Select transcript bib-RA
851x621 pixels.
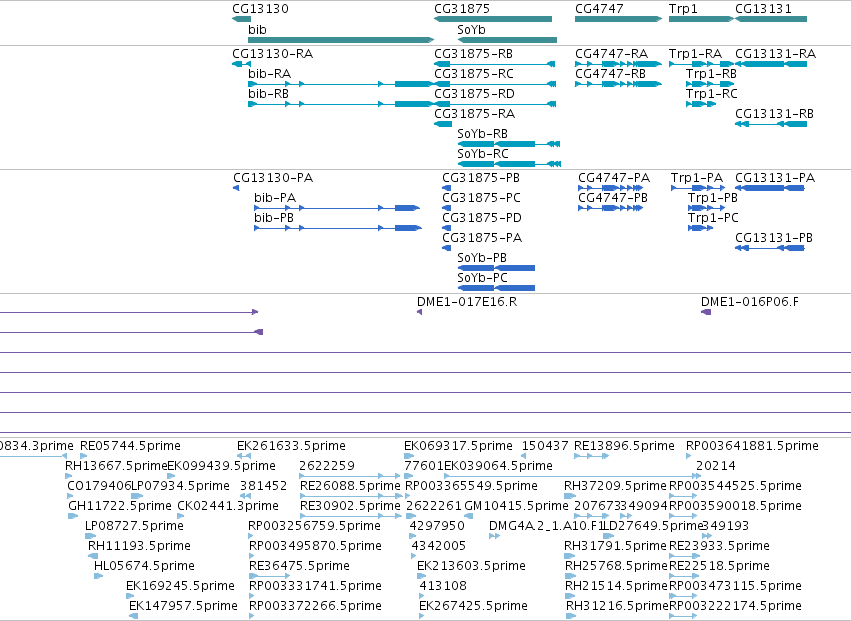click(x=341, y=84)
